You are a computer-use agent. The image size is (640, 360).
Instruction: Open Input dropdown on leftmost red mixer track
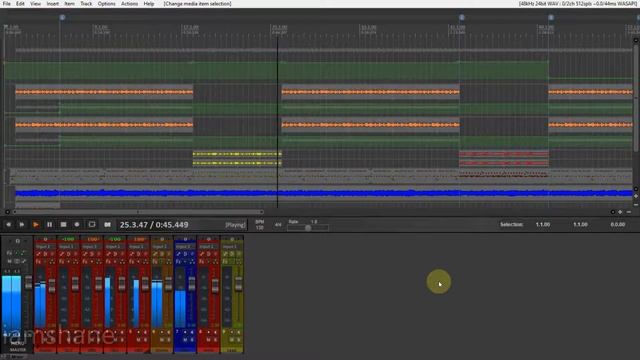[x=45, y=247]
